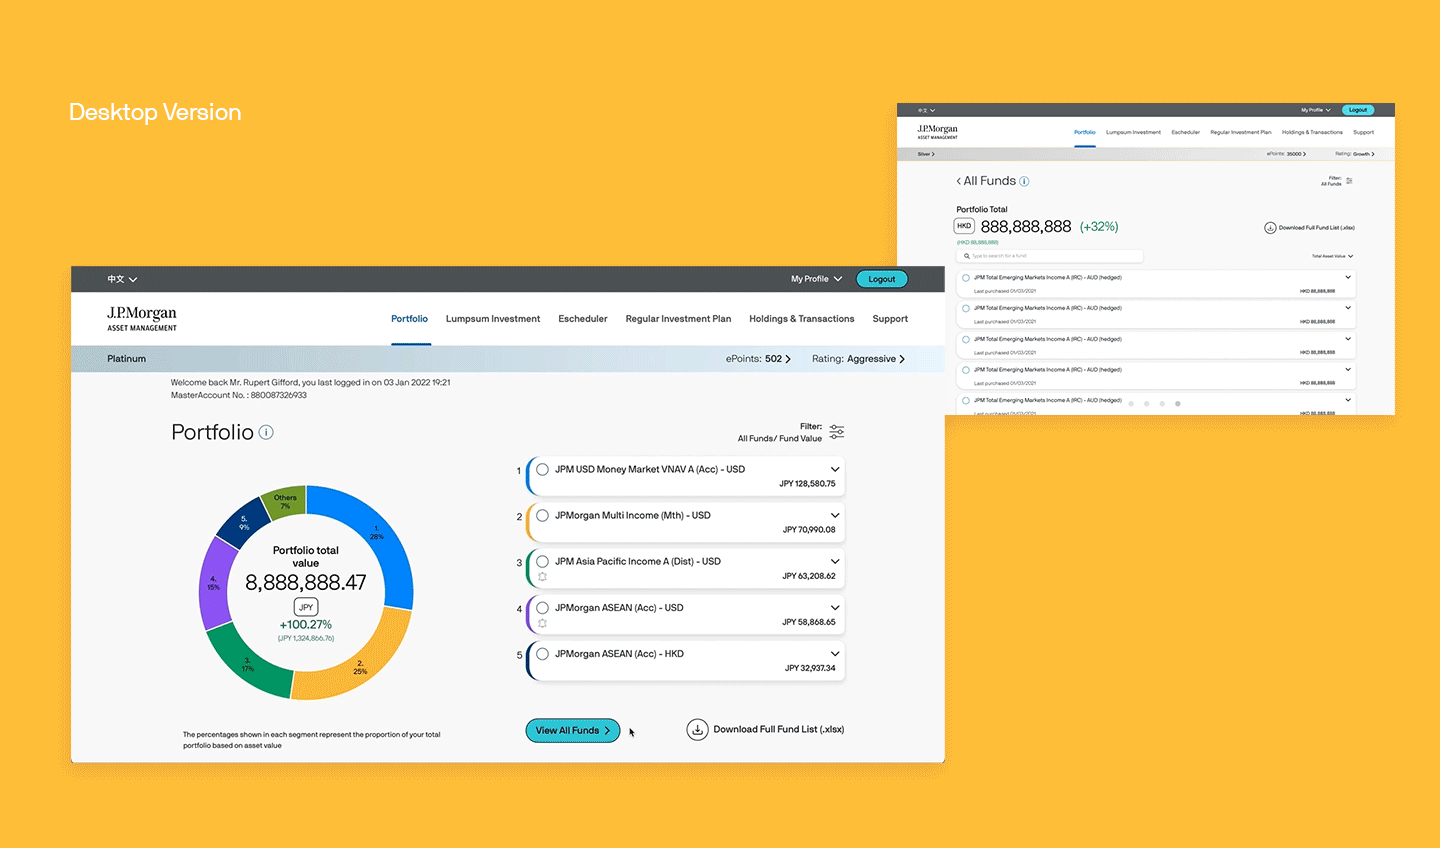Open ePoints: 35000 in the small window

tap(1286, 154)
